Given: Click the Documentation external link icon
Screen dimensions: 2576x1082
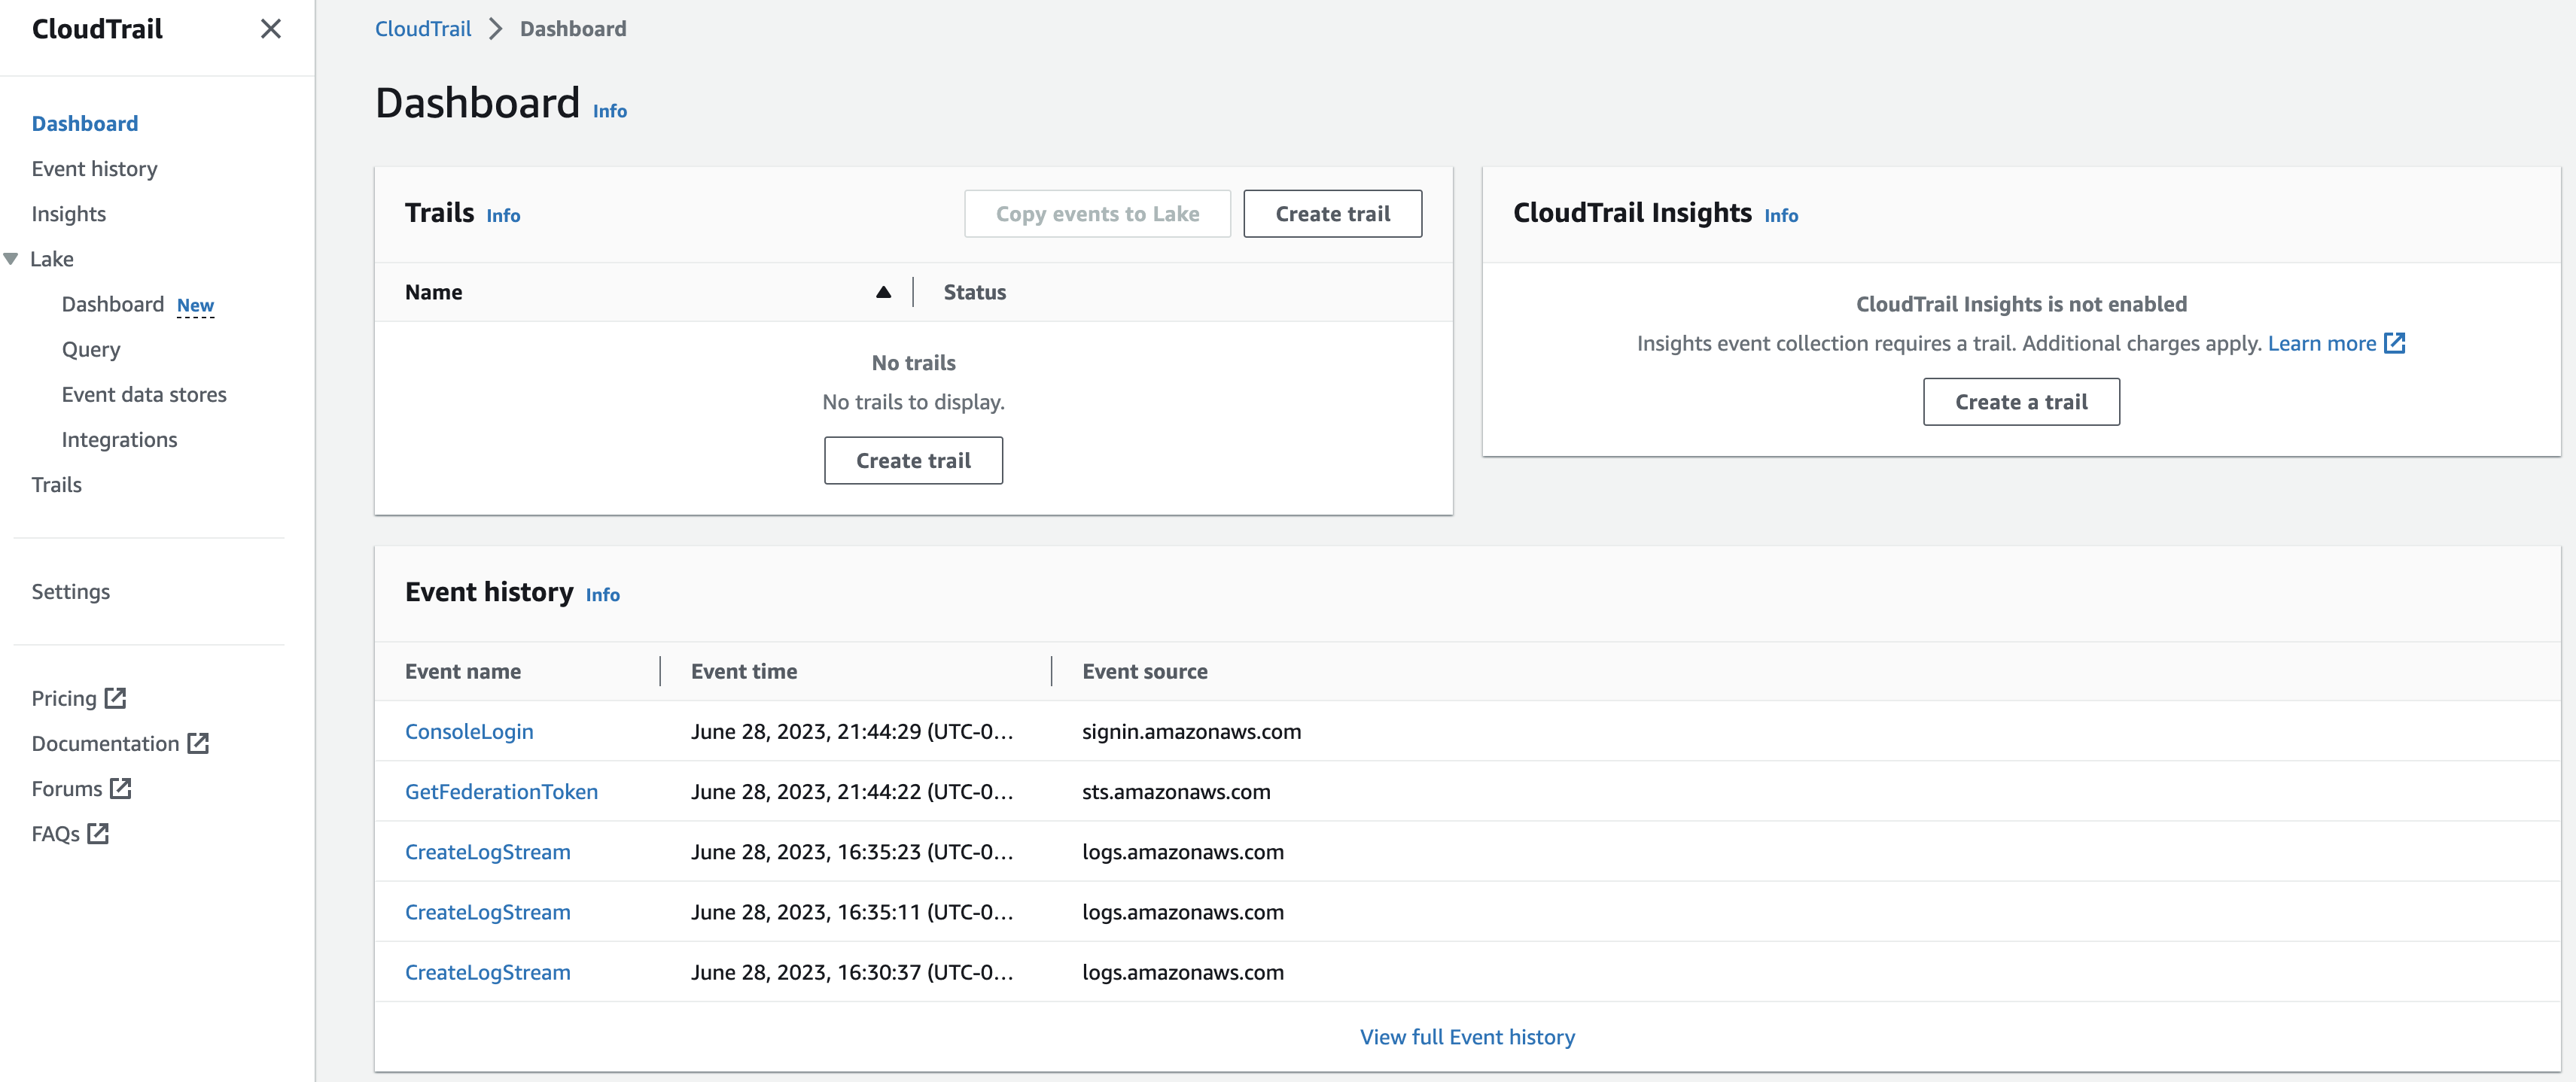Looking at the screenshot, I should point(198,743).
